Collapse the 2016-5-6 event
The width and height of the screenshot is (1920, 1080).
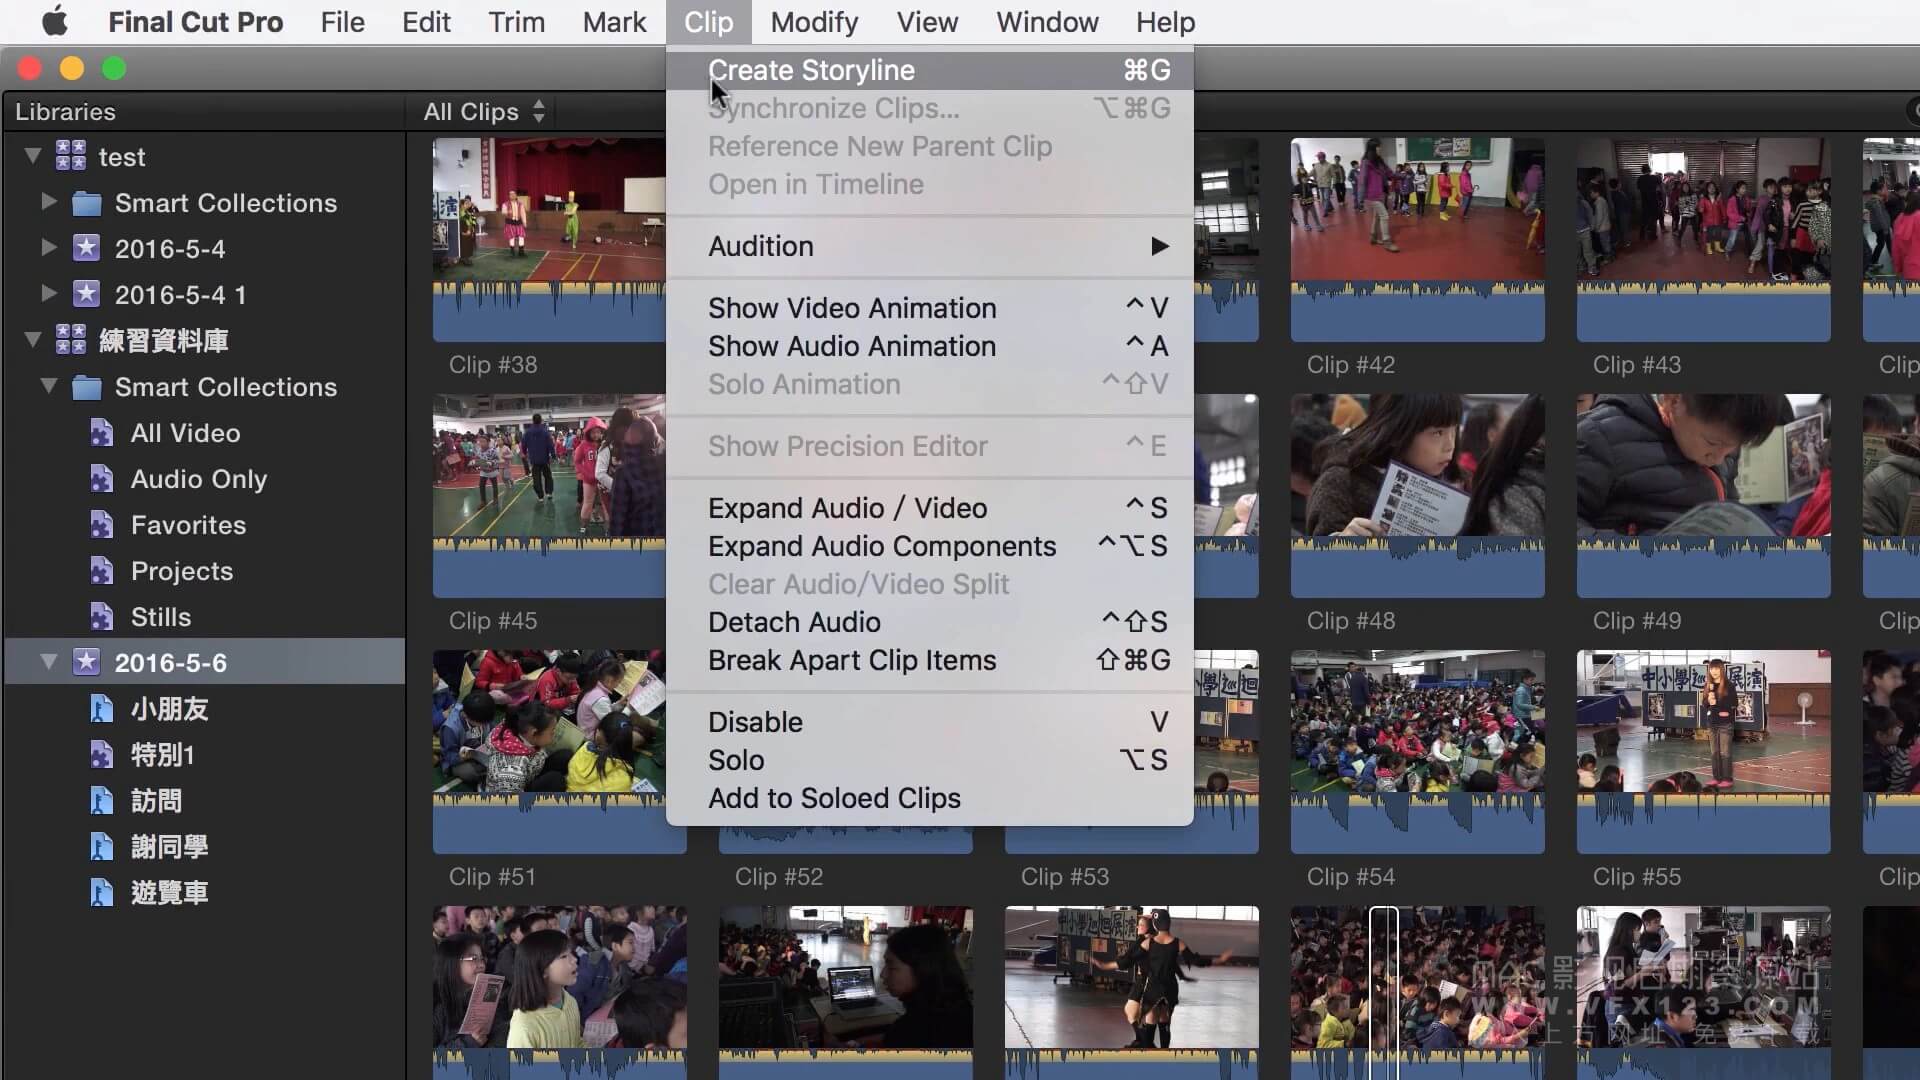click(48, 662)
